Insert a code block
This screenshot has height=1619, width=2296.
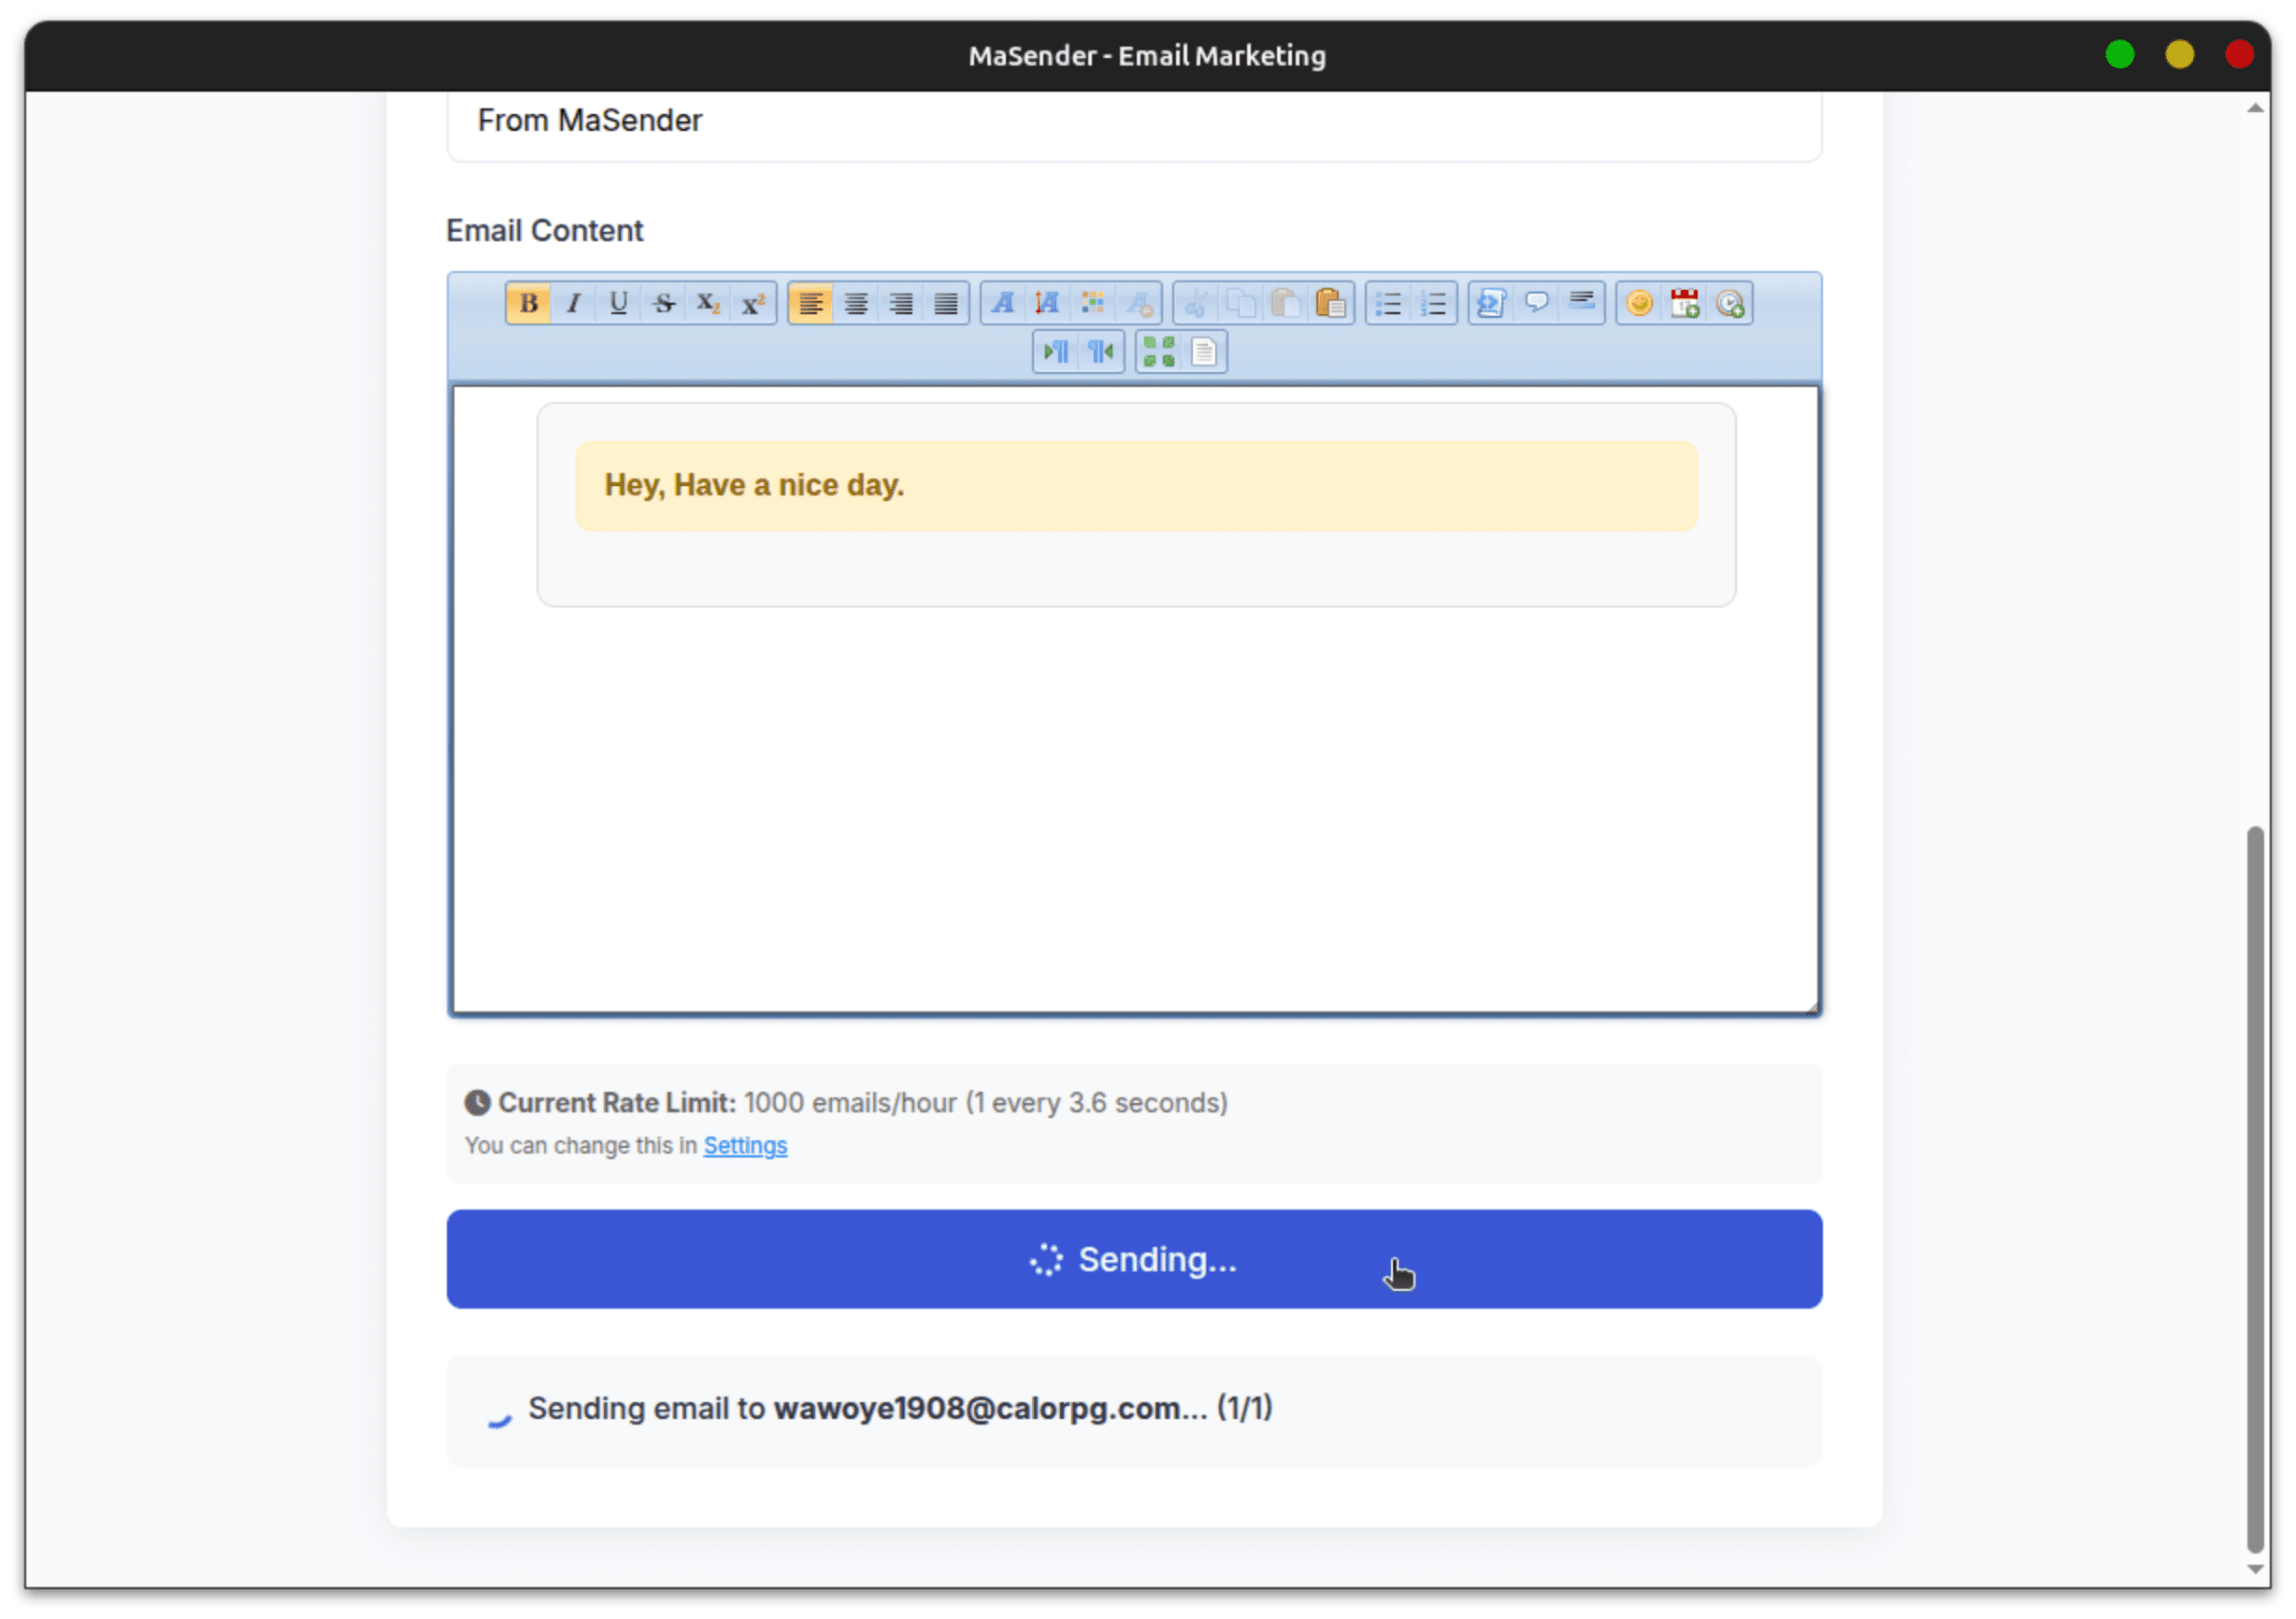pyautogui.click(x=1492, y=303)
